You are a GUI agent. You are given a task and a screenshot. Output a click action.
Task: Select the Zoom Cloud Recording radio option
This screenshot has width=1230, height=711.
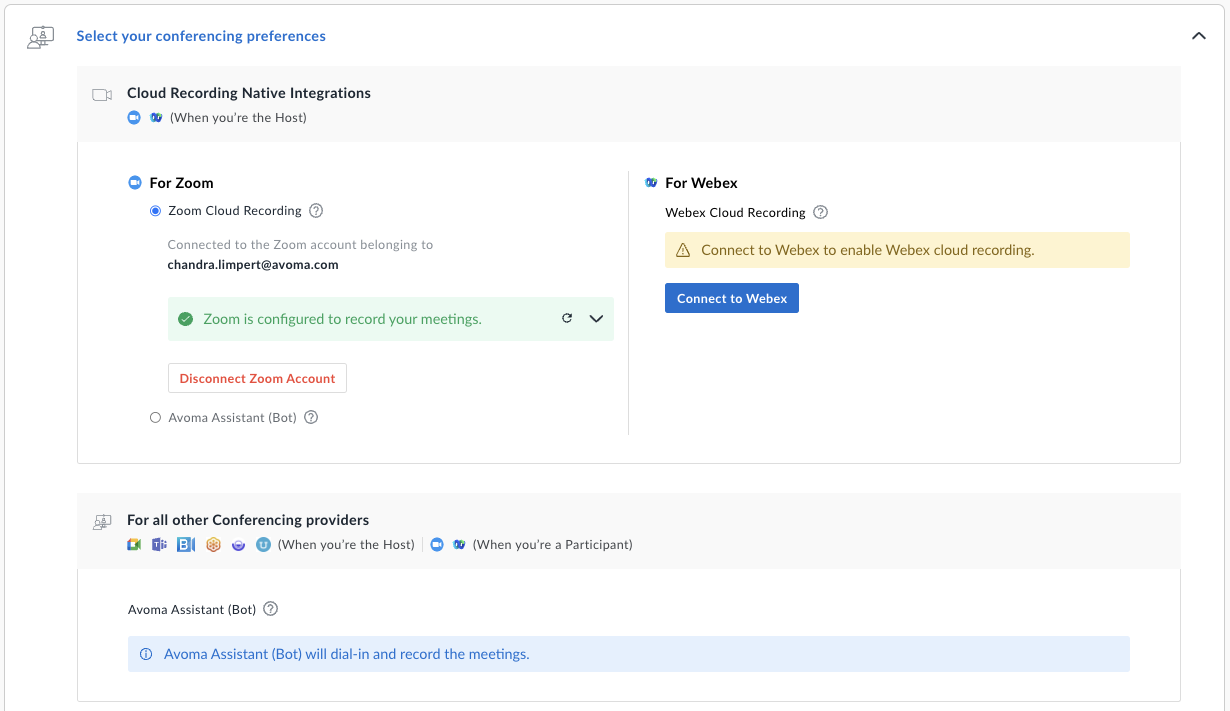point(155,211)
